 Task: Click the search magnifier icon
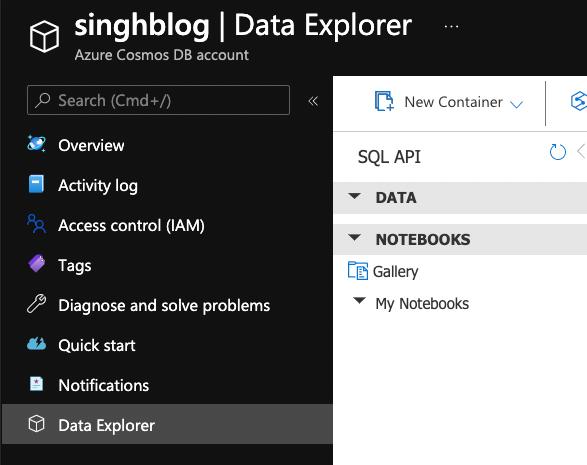[42, 100]
